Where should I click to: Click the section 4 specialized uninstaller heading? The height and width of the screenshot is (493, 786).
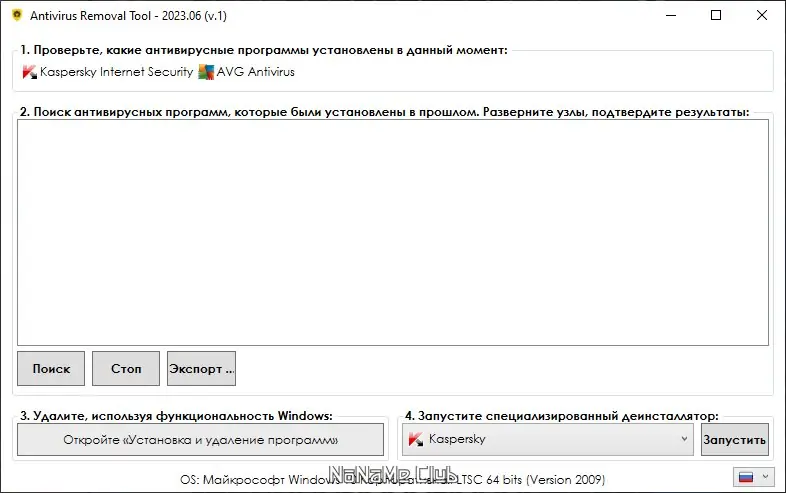pos(562,416)
